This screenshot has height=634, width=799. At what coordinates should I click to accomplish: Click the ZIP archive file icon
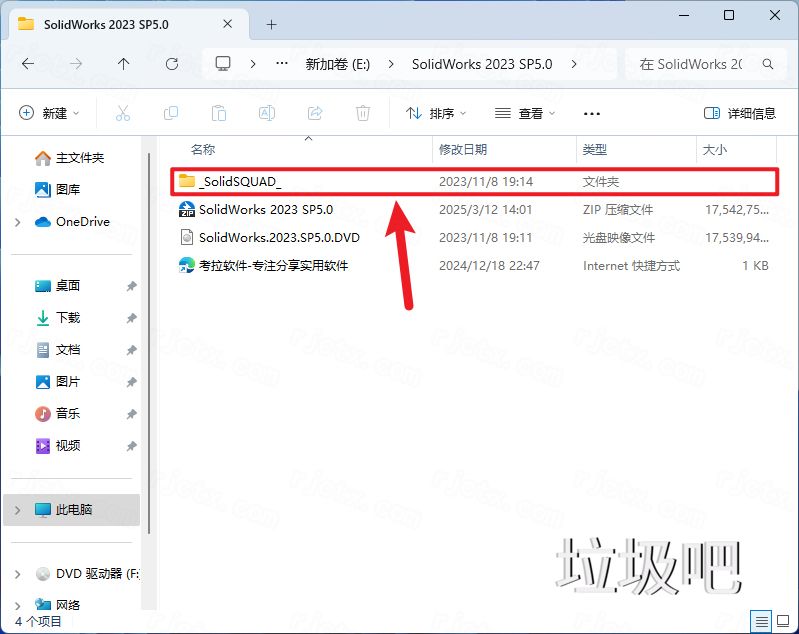[187, 209]
